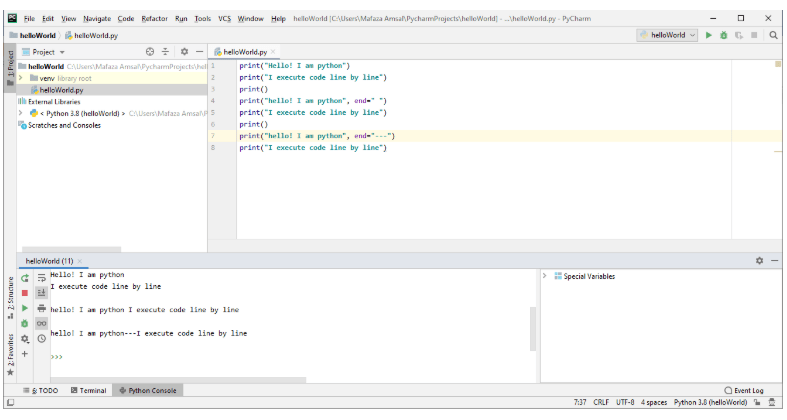The width and height of the screenshot is (787, 420).
Task: Execute current statement in console
Action: [25, 308]
